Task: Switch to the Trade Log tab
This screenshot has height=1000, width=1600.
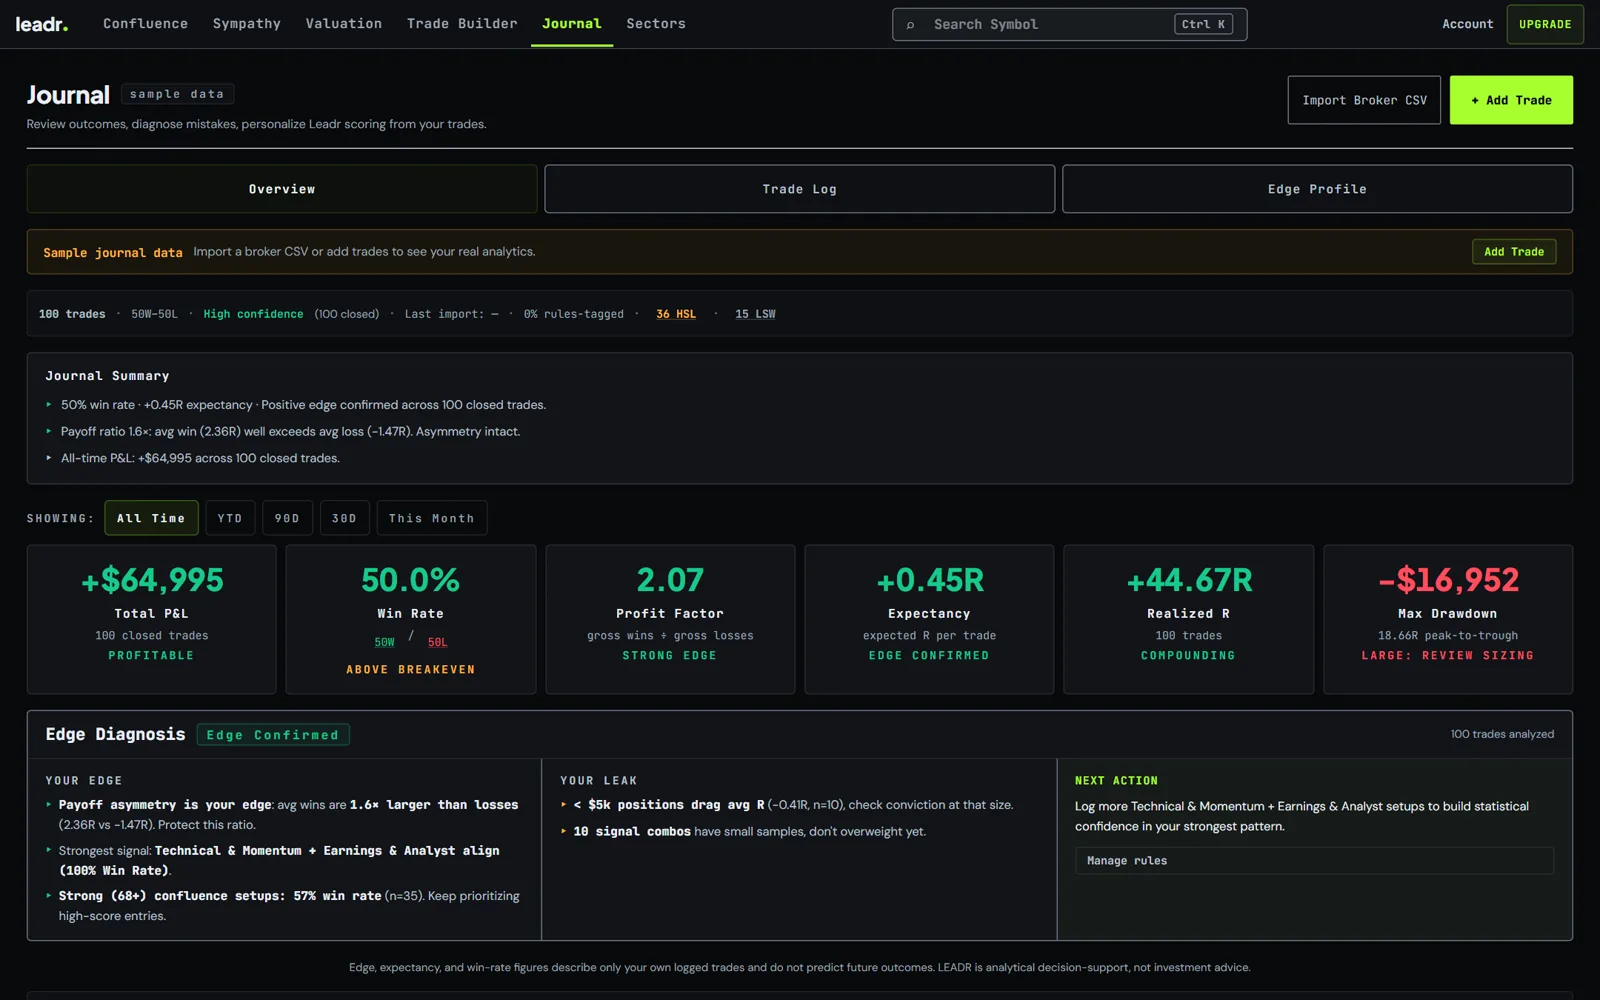Action: coord(799,189)
